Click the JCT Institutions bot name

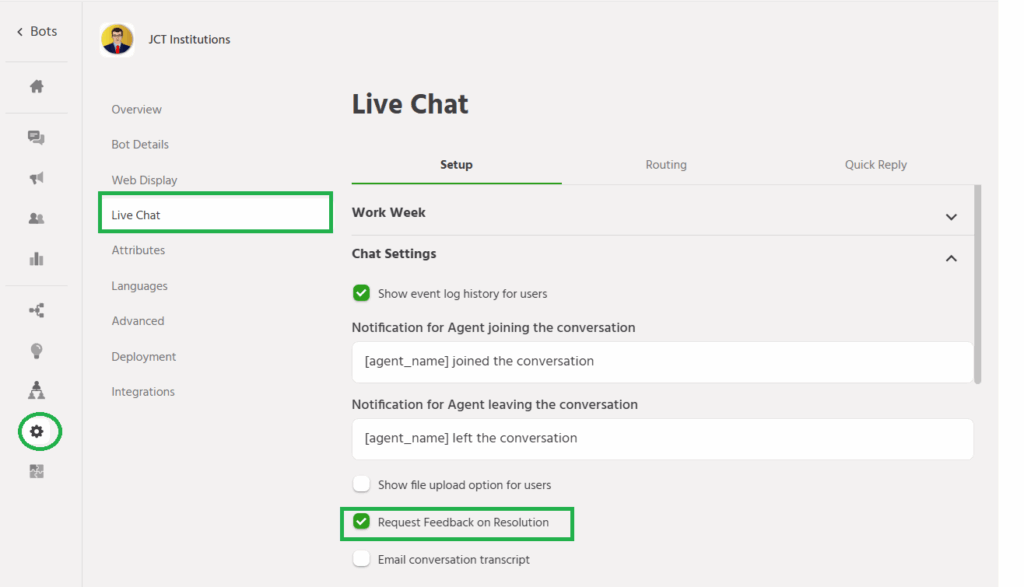[x=189, y=39]
